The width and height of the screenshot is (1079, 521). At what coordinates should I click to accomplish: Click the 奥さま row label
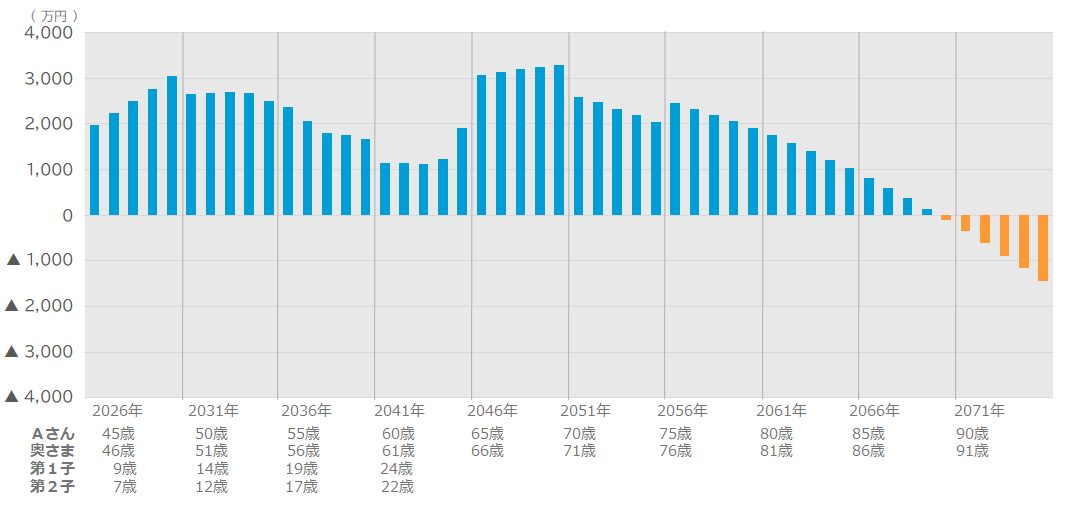52,451
